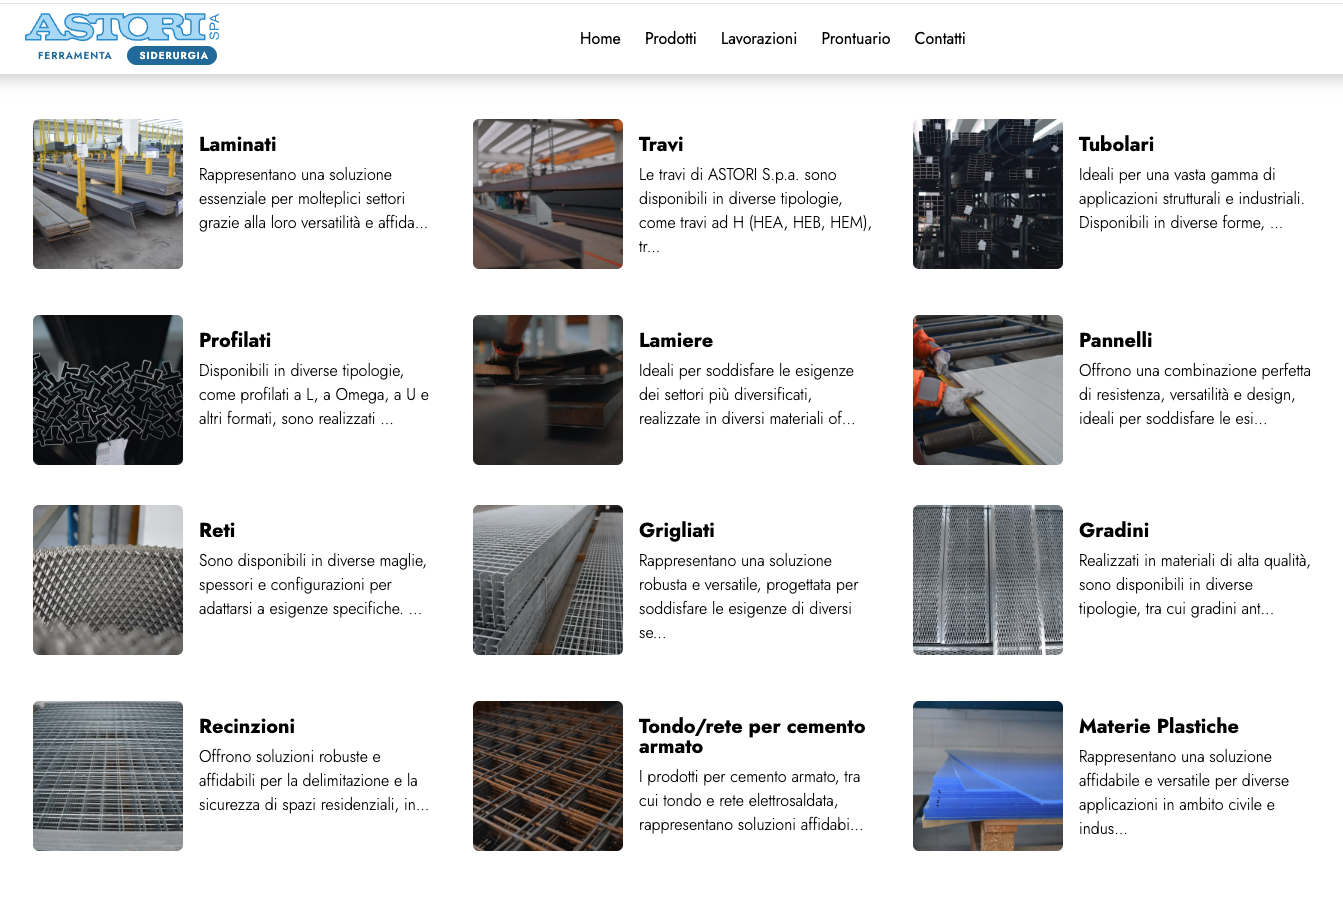Image resolution: width=1343 pixels, height=900 pixels.
Task: Select the Profilati product photo
Action: tap(108, 390)
